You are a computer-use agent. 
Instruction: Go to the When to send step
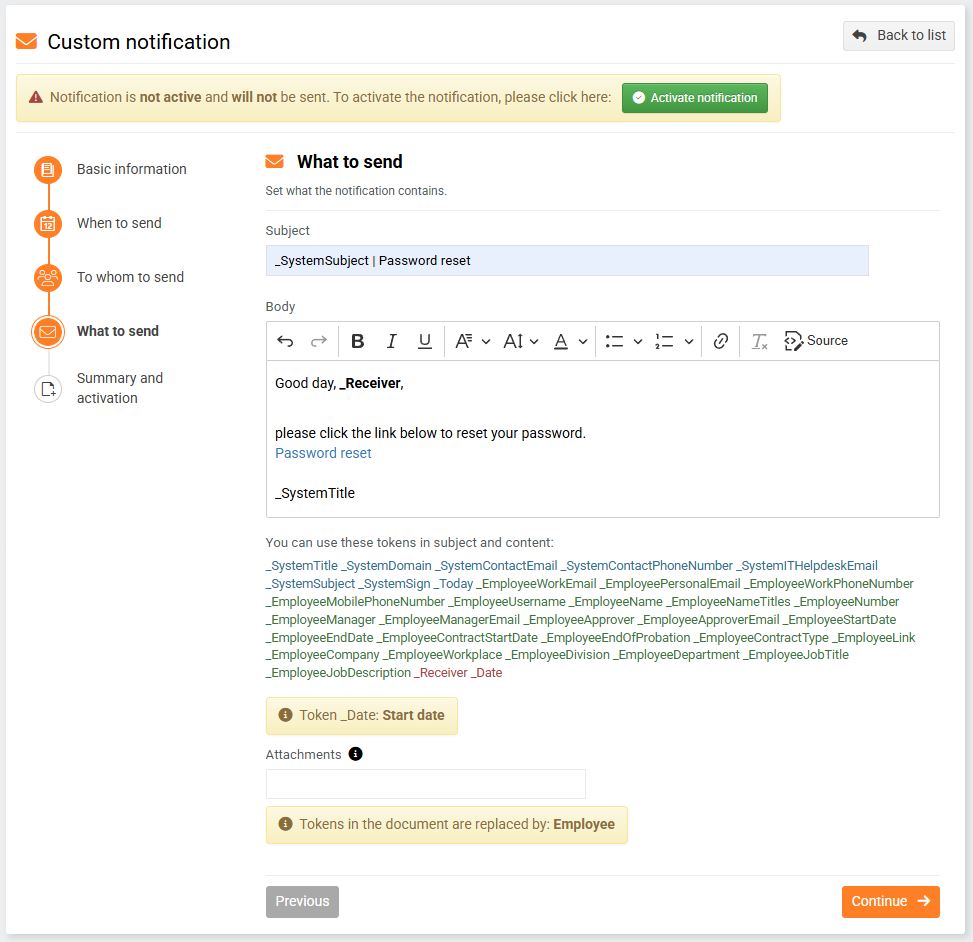point(119,223)
